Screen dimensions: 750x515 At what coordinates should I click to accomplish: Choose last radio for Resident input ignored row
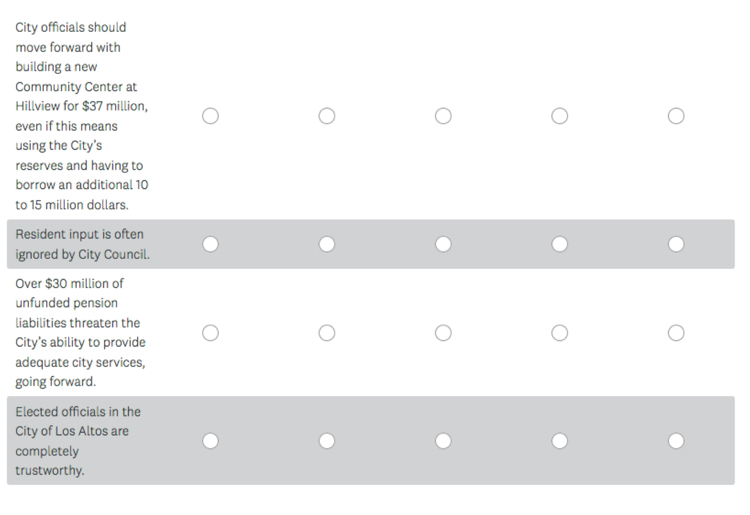point(676,244)
